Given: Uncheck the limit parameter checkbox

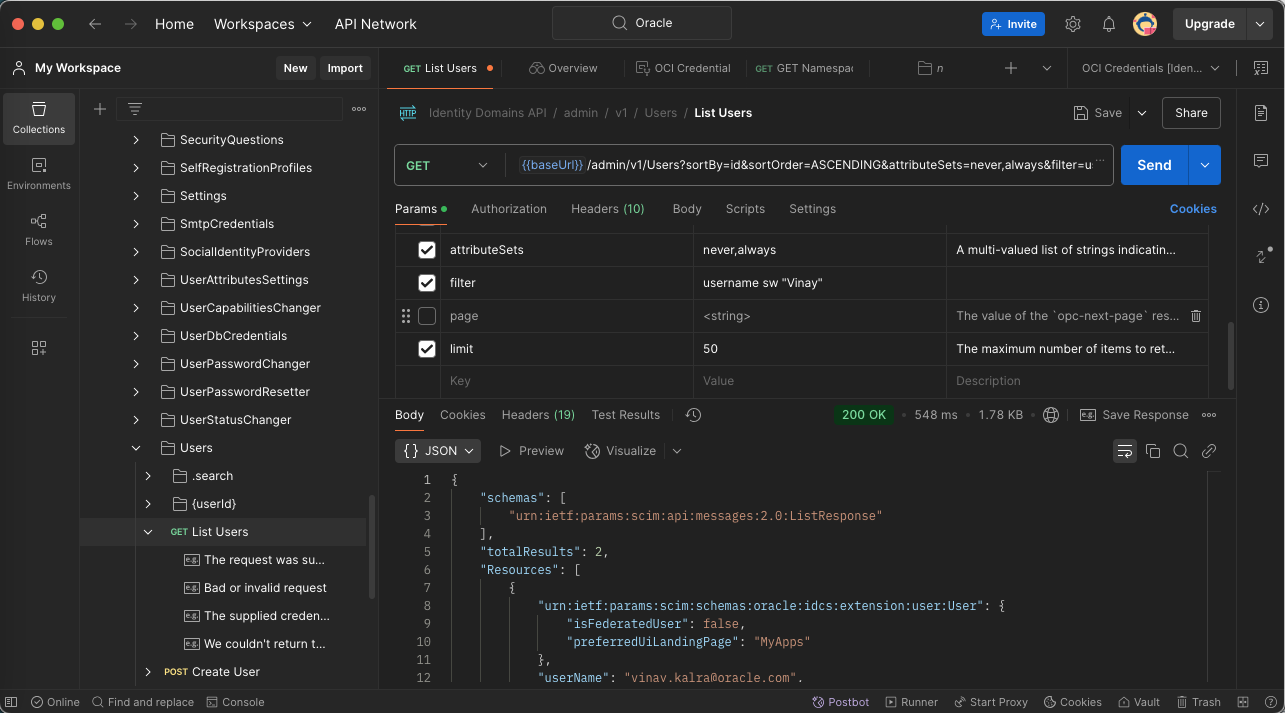Looking at the screenshot, I should pos(427,349).
